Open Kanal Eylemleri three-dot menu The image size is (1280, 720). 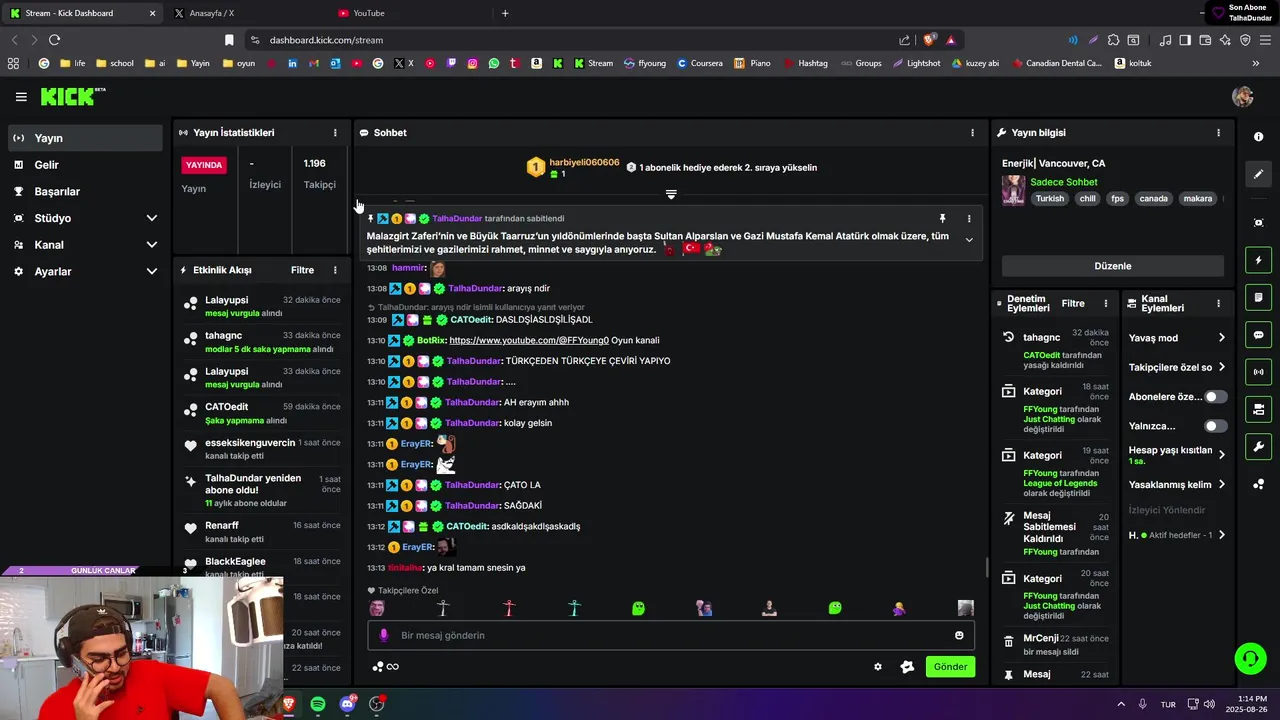point(1218,303)
